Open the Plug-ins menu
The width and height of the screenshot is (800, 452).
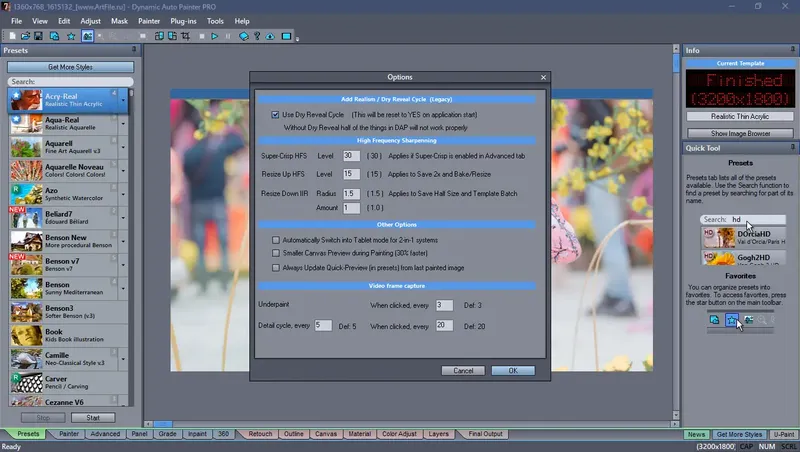(183, 21)
